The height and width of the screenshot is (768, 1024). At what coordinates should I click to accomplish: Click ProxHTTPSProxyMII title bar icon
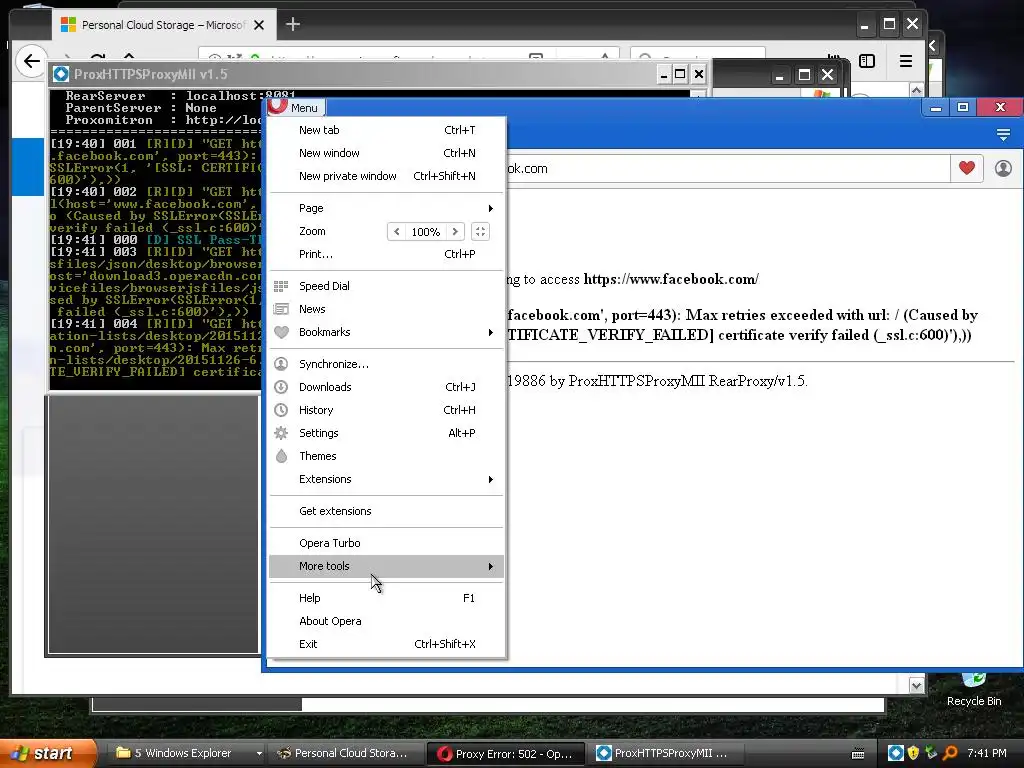click(x=61, y=74)
